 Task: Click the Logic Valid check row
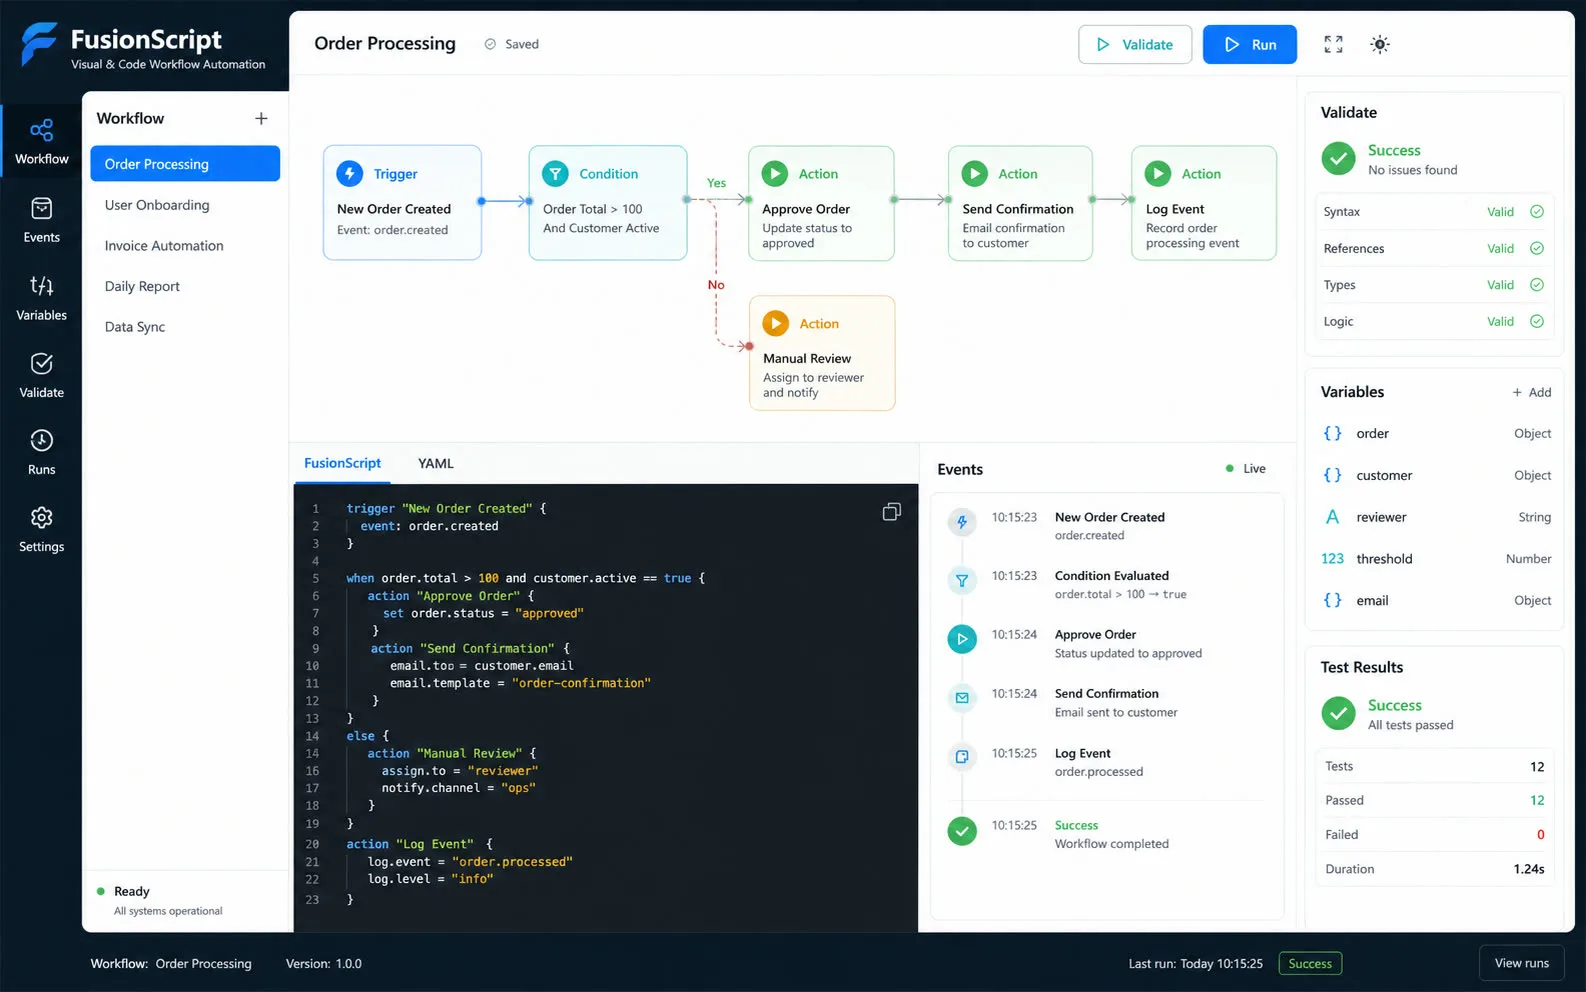pyautogui.click(x=1434, y=321)
